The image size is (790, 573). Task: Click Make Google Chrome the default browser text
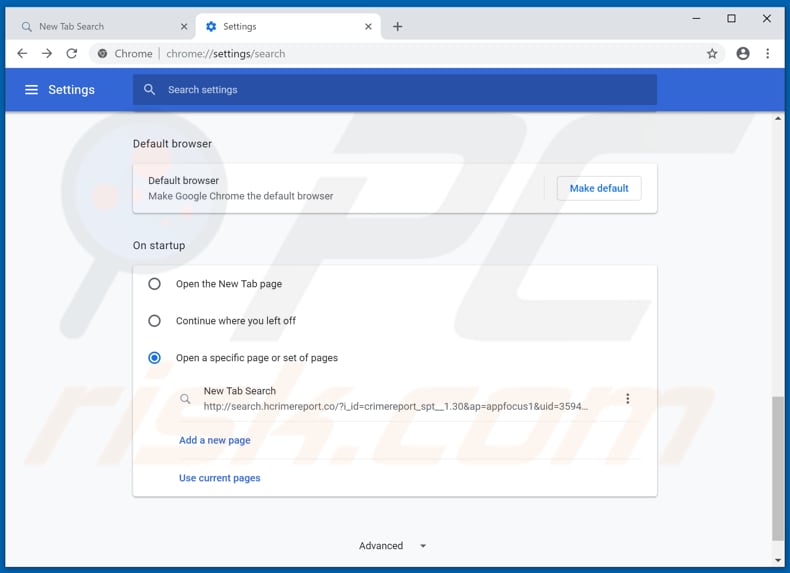[x=240, y=196]
